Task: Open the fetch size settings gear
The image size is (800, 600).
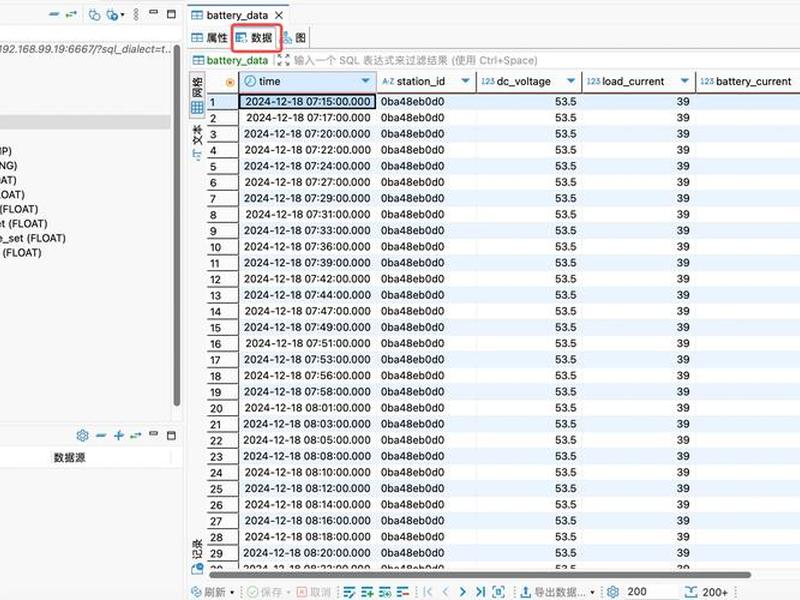Action: [613, 592]
